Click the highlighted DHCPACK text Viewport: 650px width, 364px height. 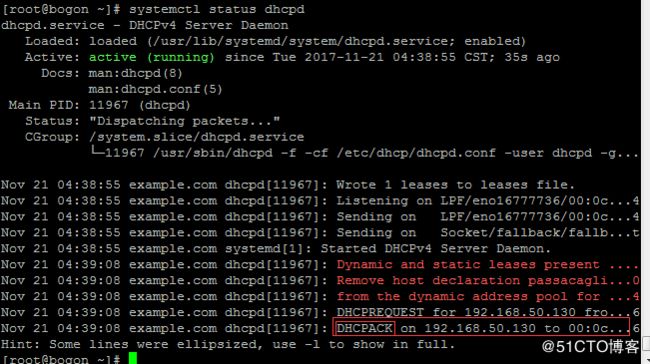coord(364,328)
